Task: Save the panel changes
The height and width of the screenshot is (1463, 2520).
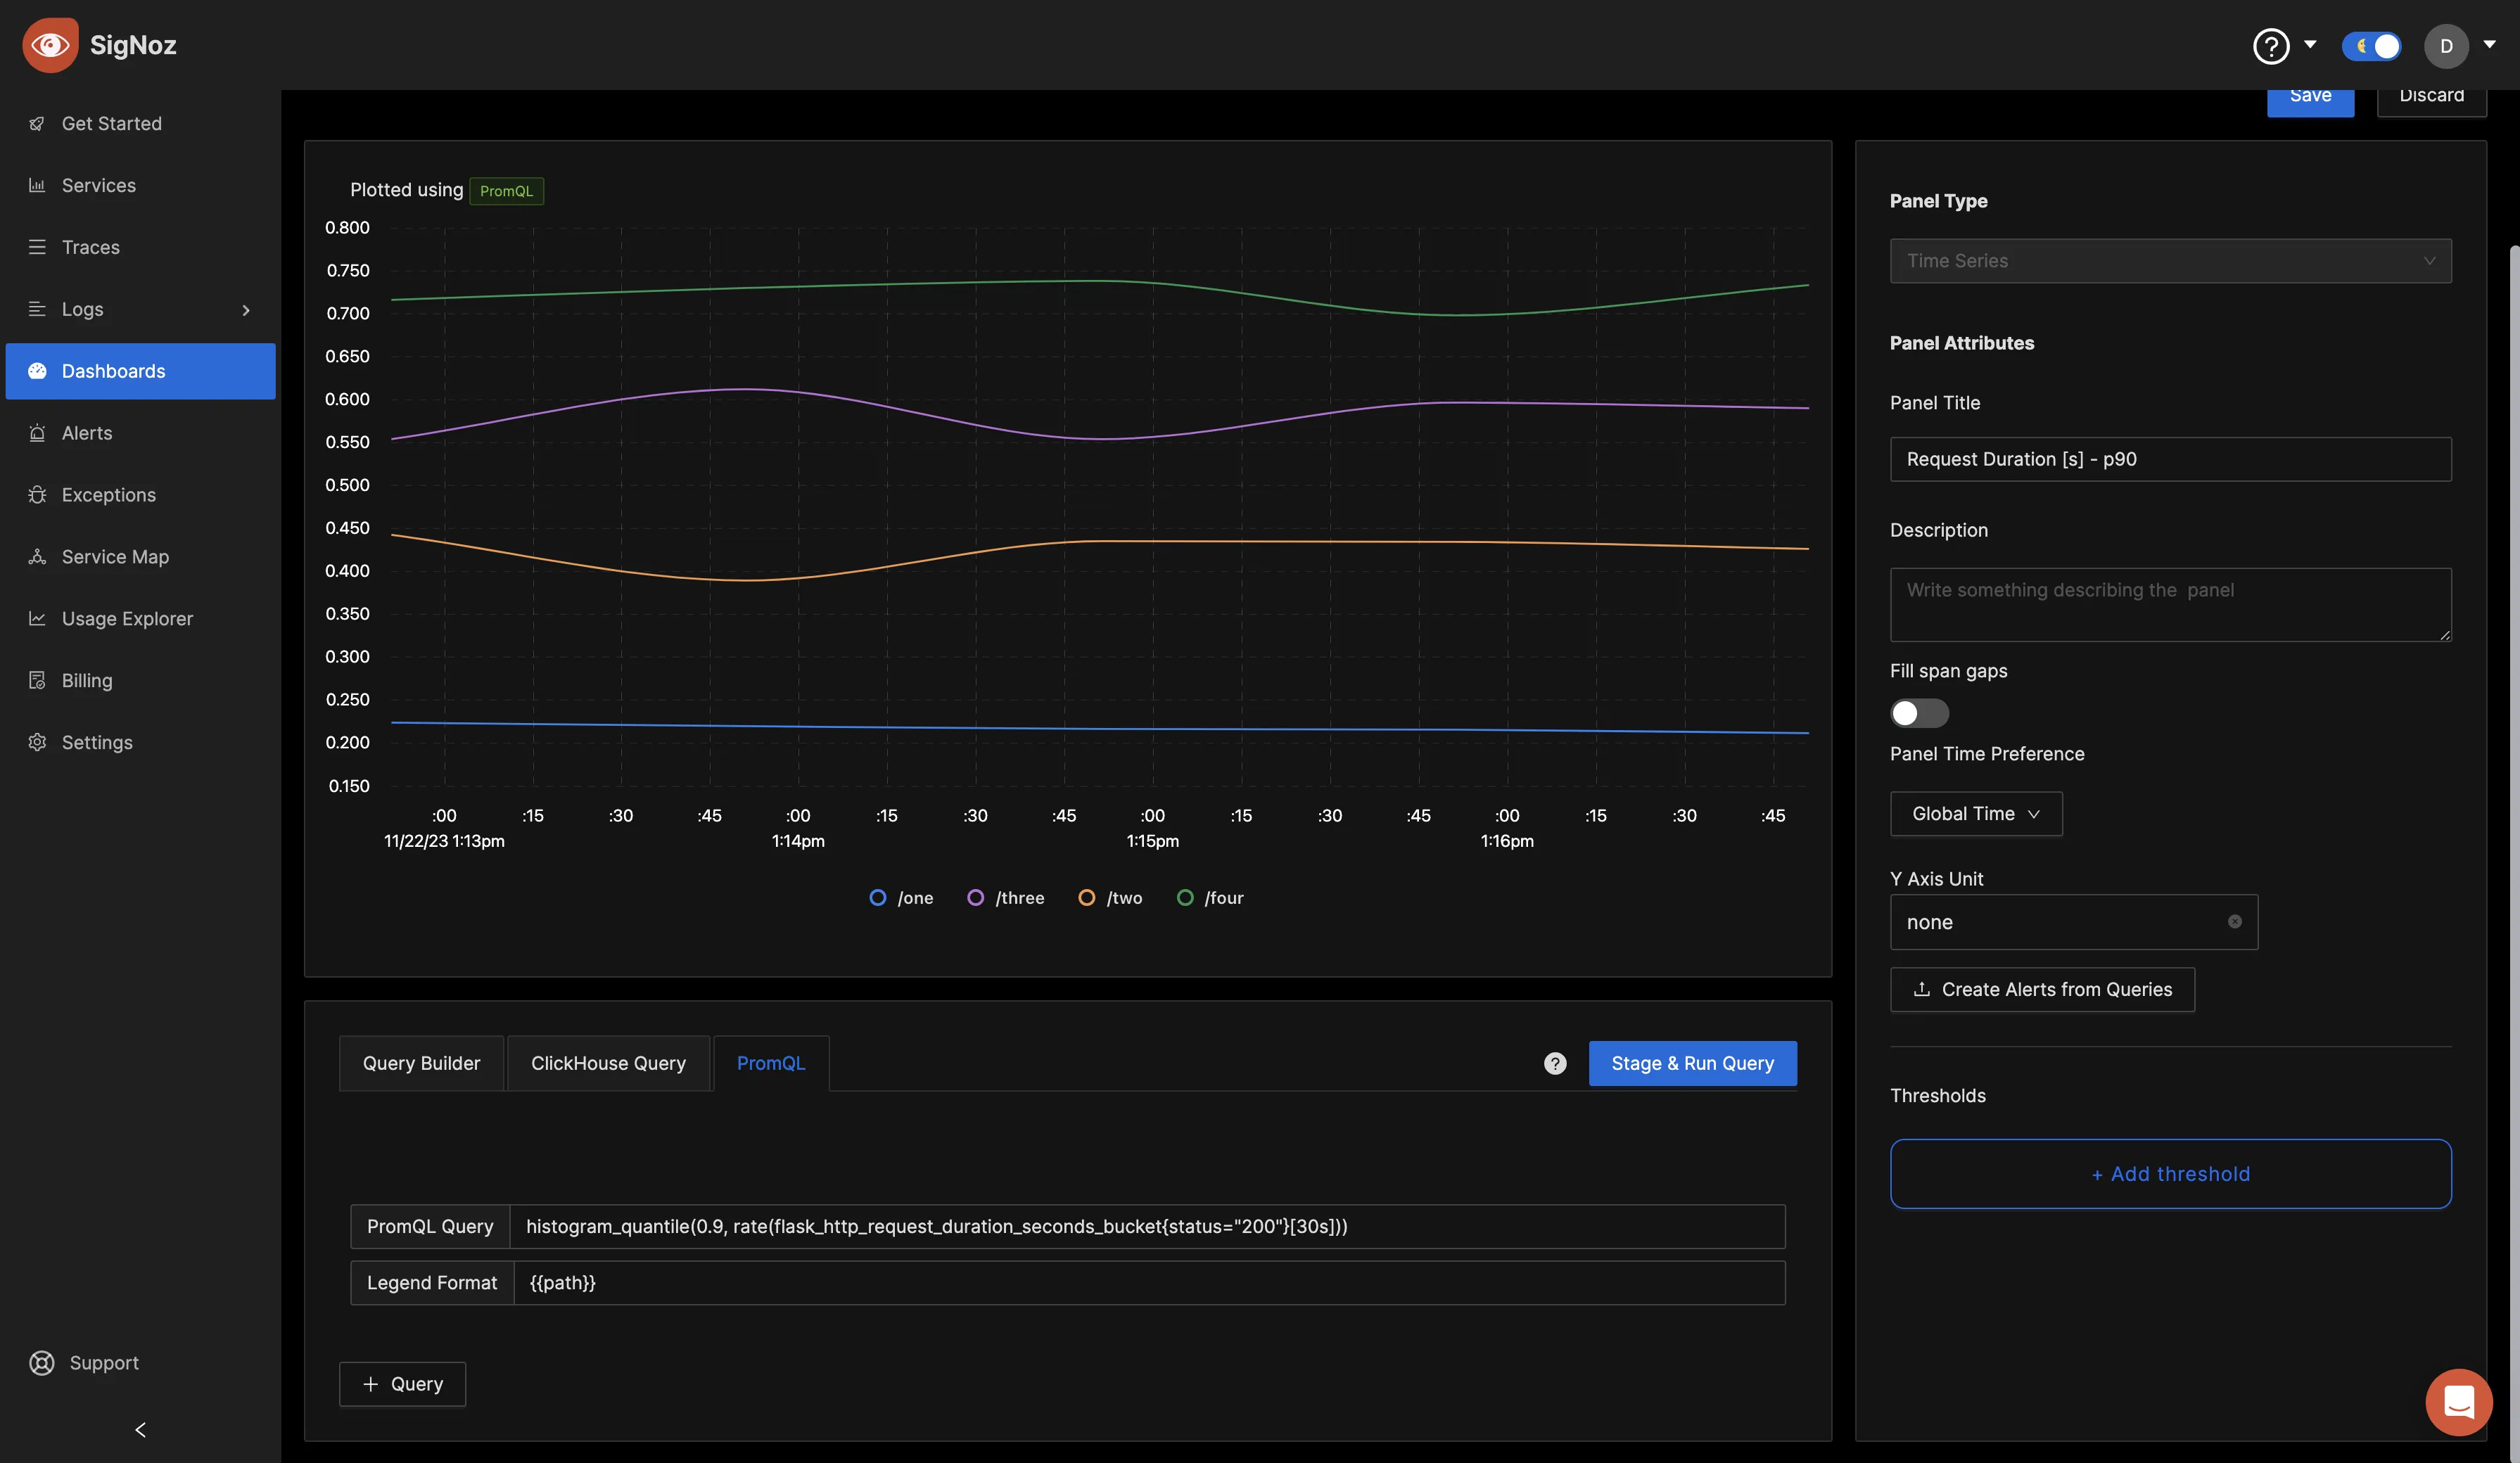Action: click(2310, 100)
